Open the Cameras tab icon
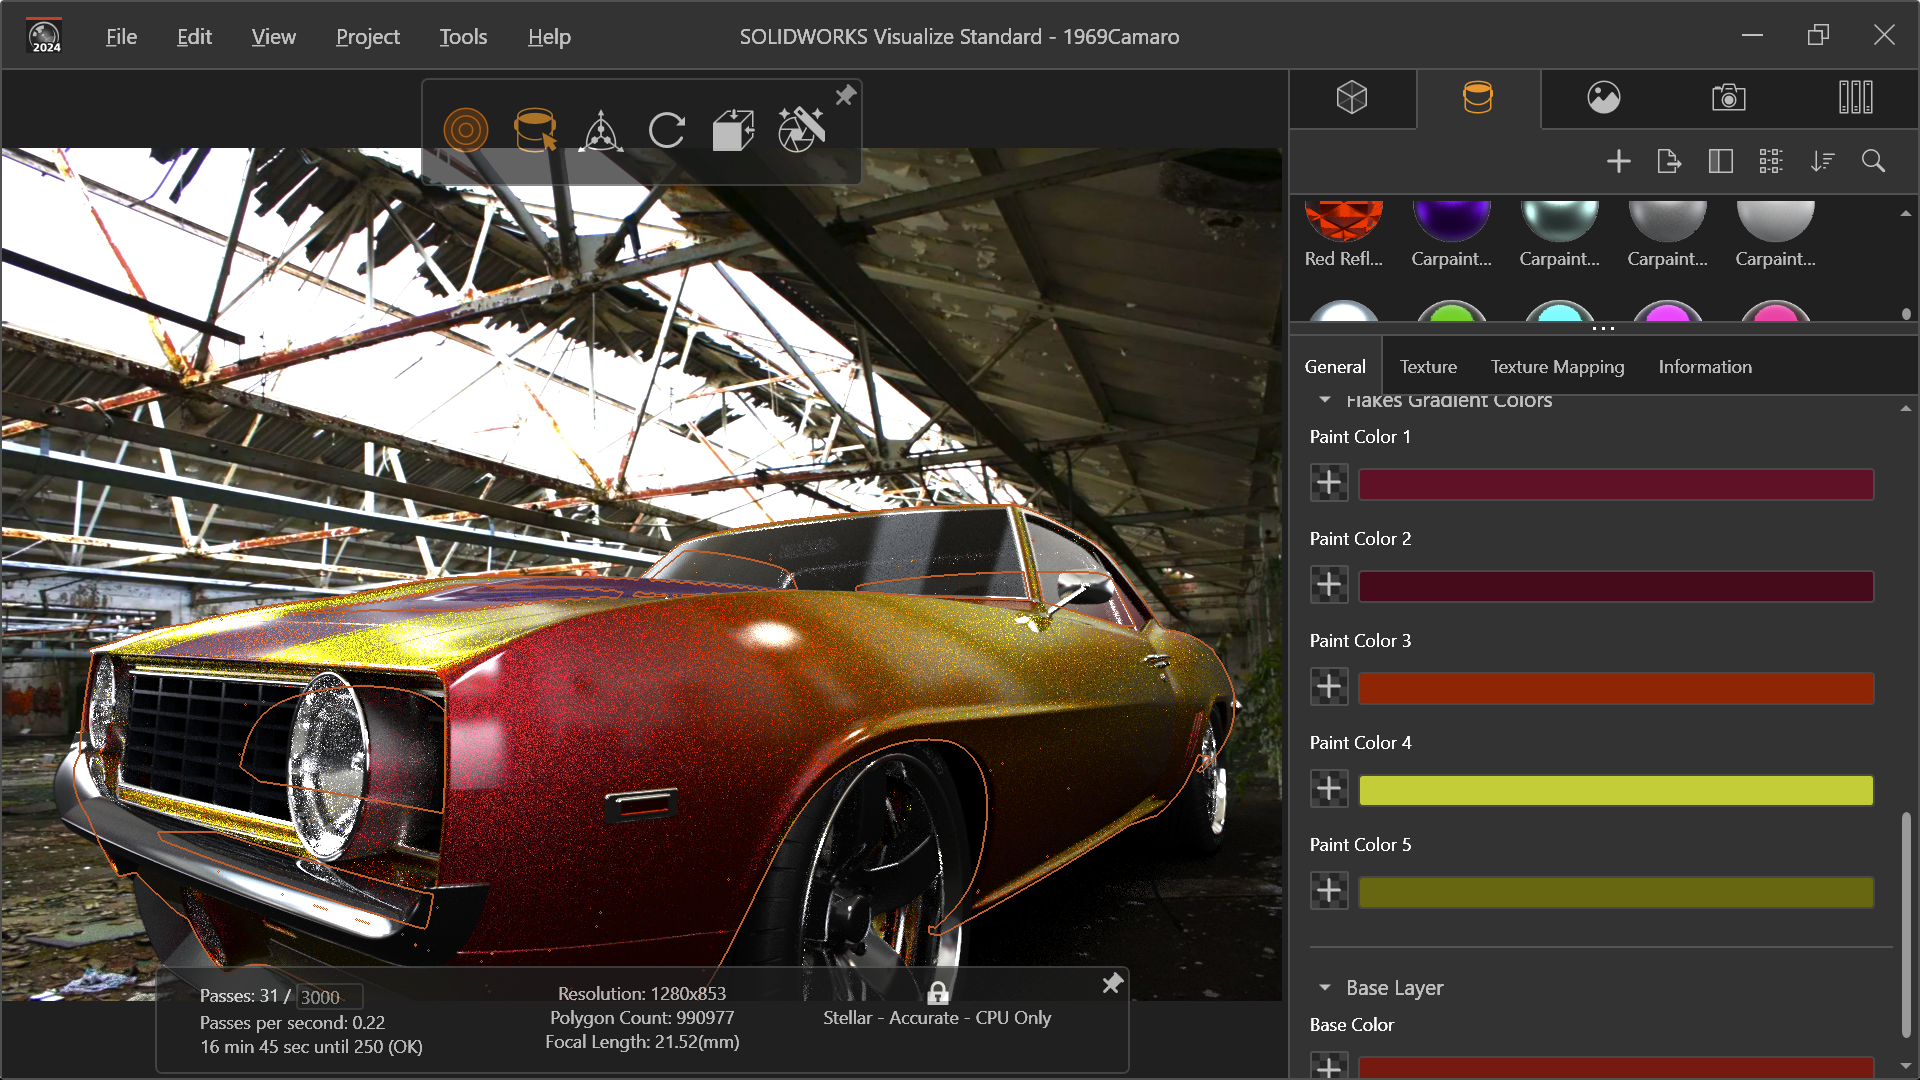The image size is (1920, 1080). pyautogui.click(x=1728, y=98)
